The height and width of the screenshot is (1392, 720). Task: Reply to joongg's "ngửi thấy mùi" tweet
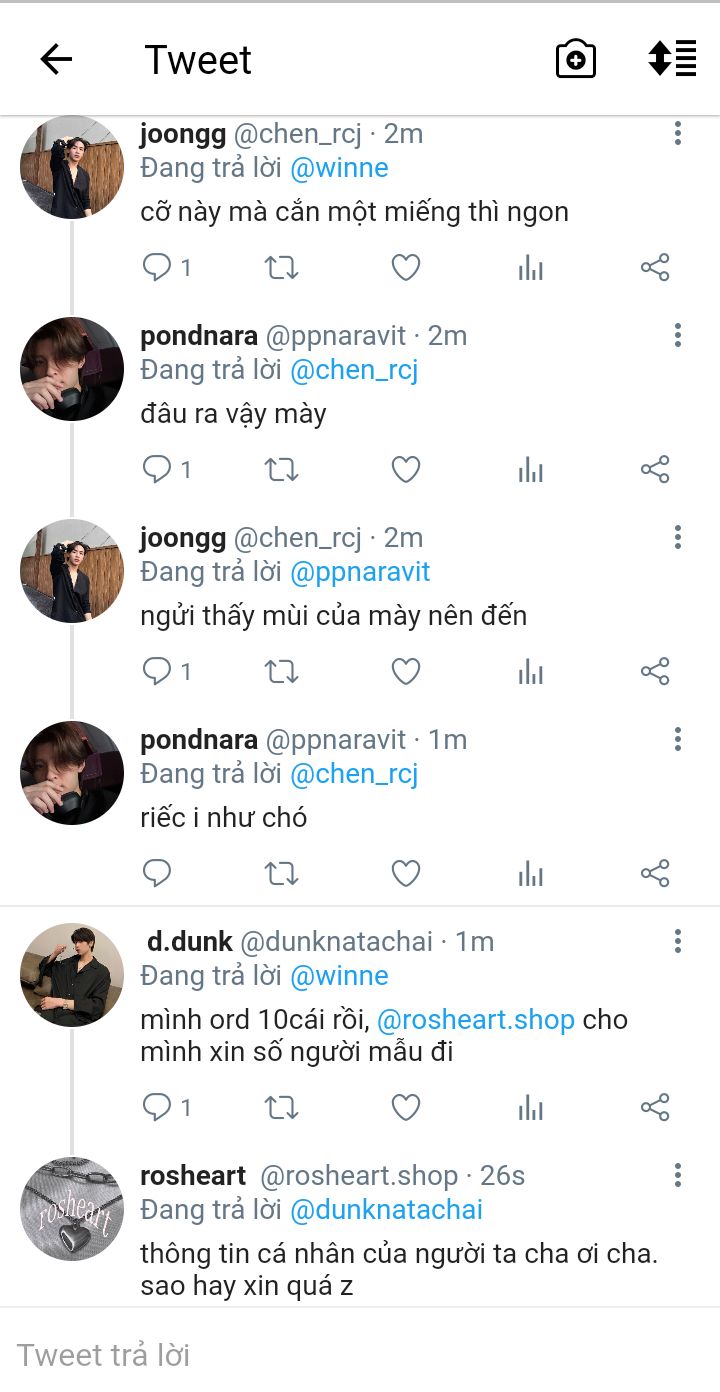coord(158,671)
